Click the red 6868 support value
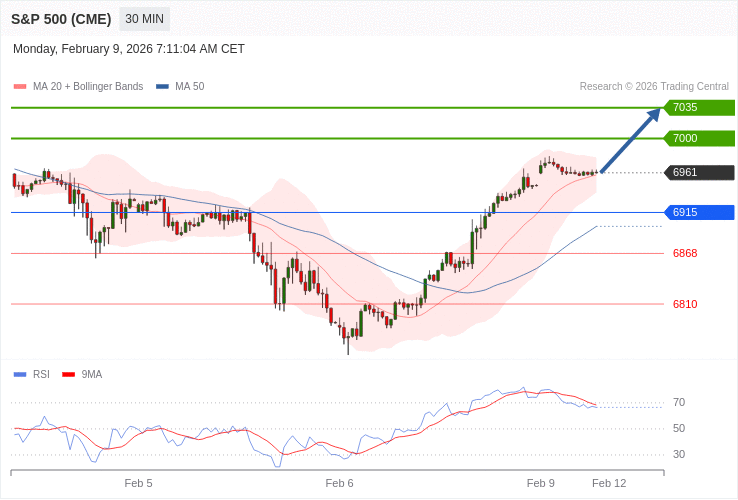This screenshot has height=500, width=738. click(x=685, y=253)
